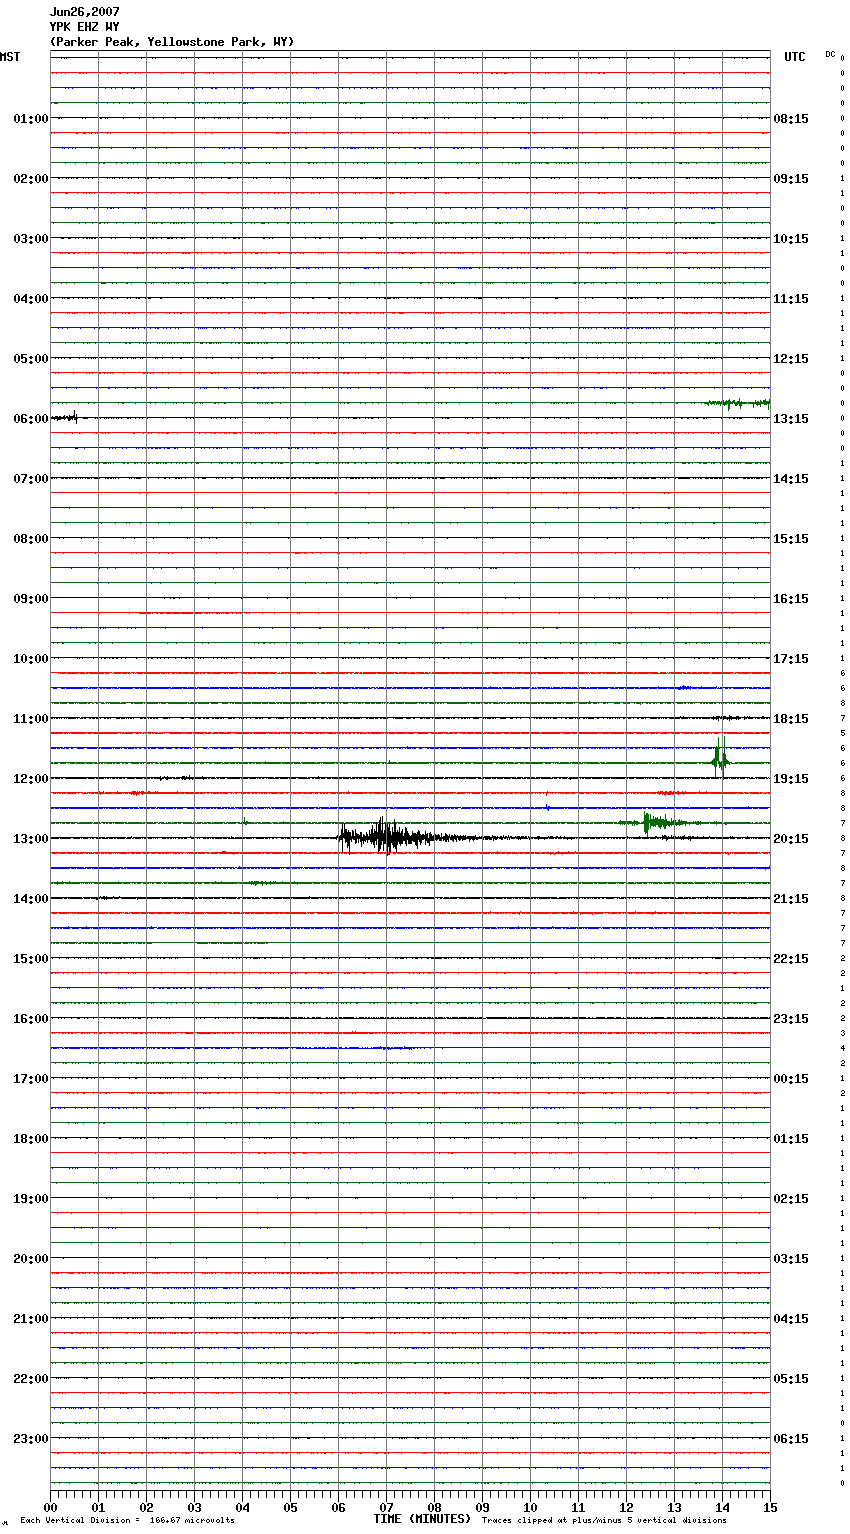Viewport: 850px width, 1534px height.
Task: Click the 15 minute tick label
Action: pos(769,1507)
